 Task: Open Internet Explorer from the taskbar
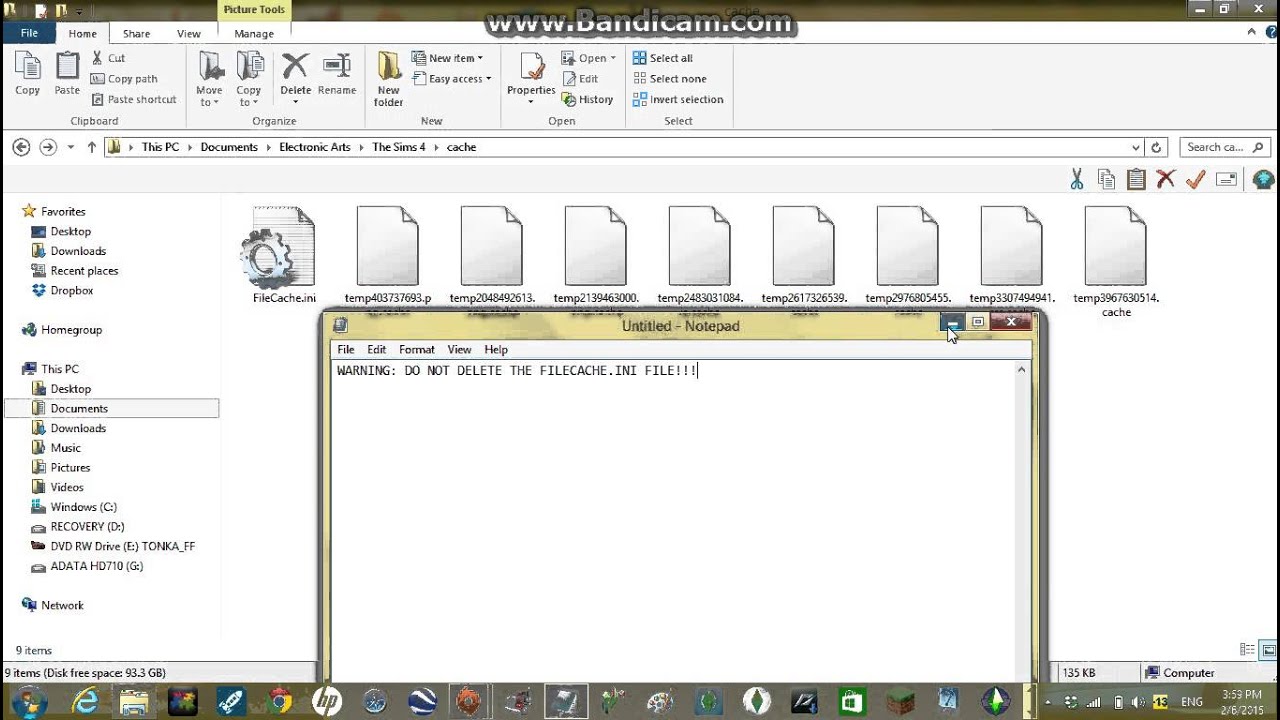[86, 702]
